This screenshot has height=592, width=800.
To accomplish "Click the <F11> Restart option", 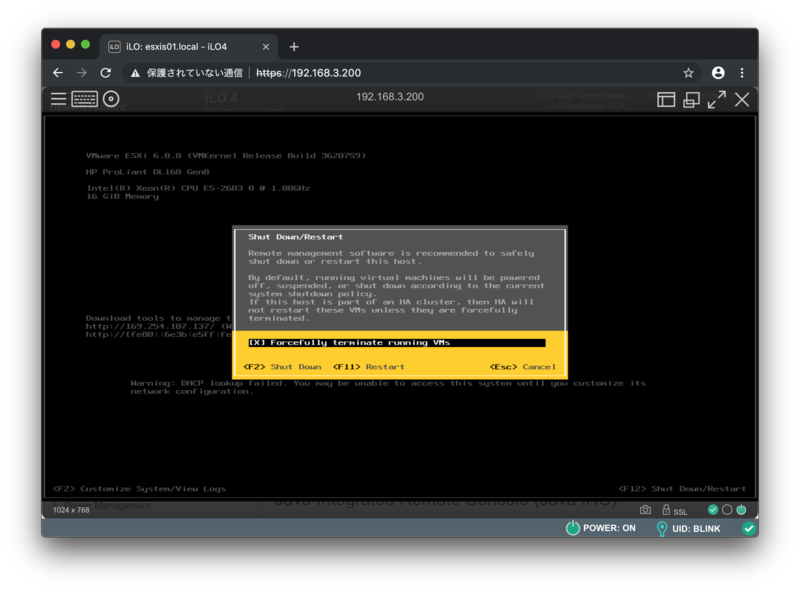I will tap(368, 367).
